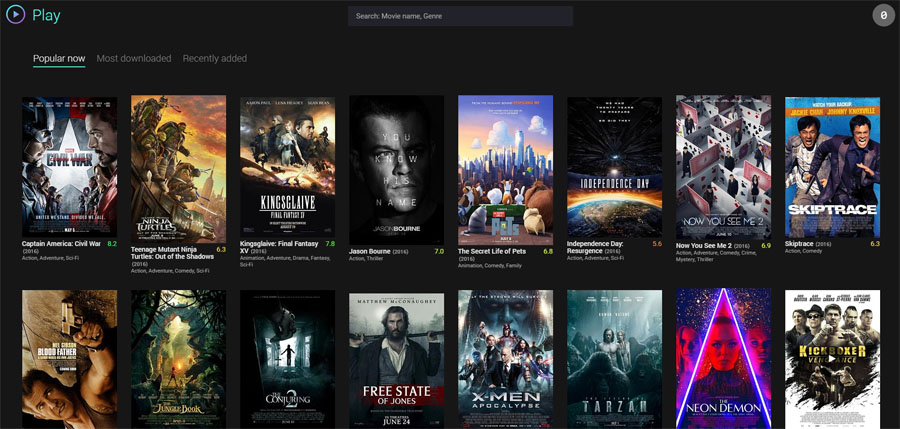Image resolution: width=900 pixels, height=429 pixels.
Task: Open The Legend of Tarzan poster
Action: click(615, 359)
